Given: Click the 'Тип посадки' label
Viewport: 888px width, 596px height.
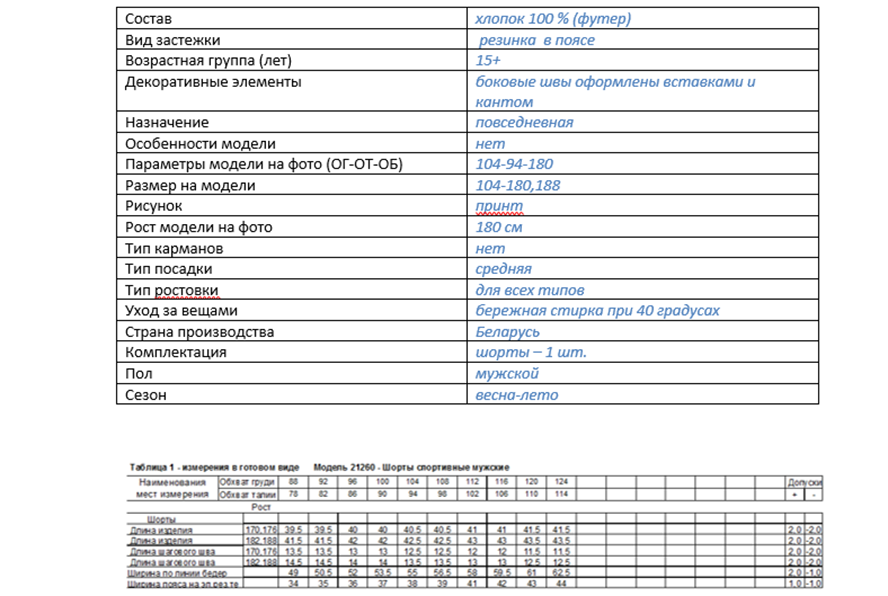Looking at the screenshot, I should click(169, 269).
